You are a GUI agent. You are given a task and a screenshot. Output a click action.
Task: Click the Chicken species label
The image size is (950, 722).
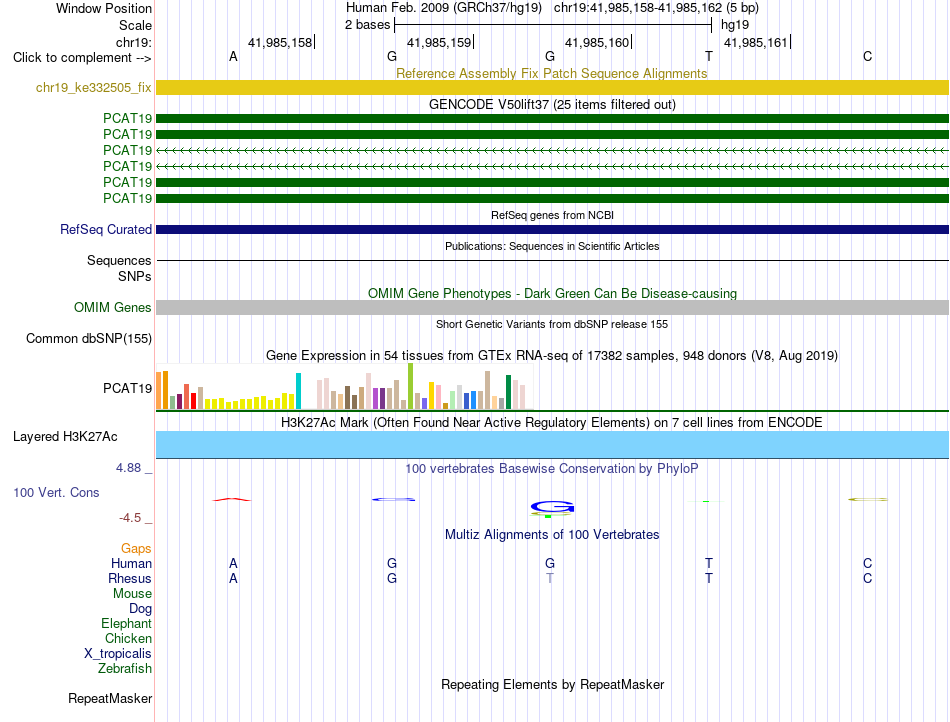[128, 638]
